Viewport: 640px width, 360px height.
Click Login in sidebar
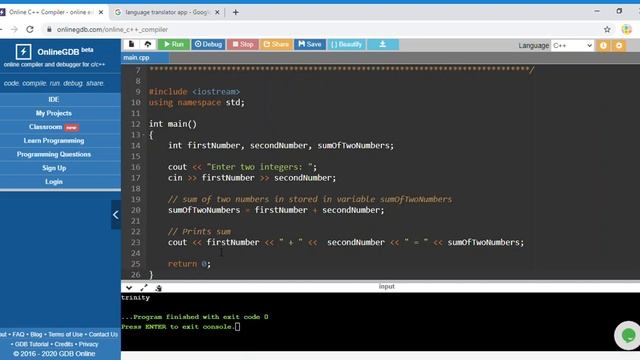coord(54,182)
